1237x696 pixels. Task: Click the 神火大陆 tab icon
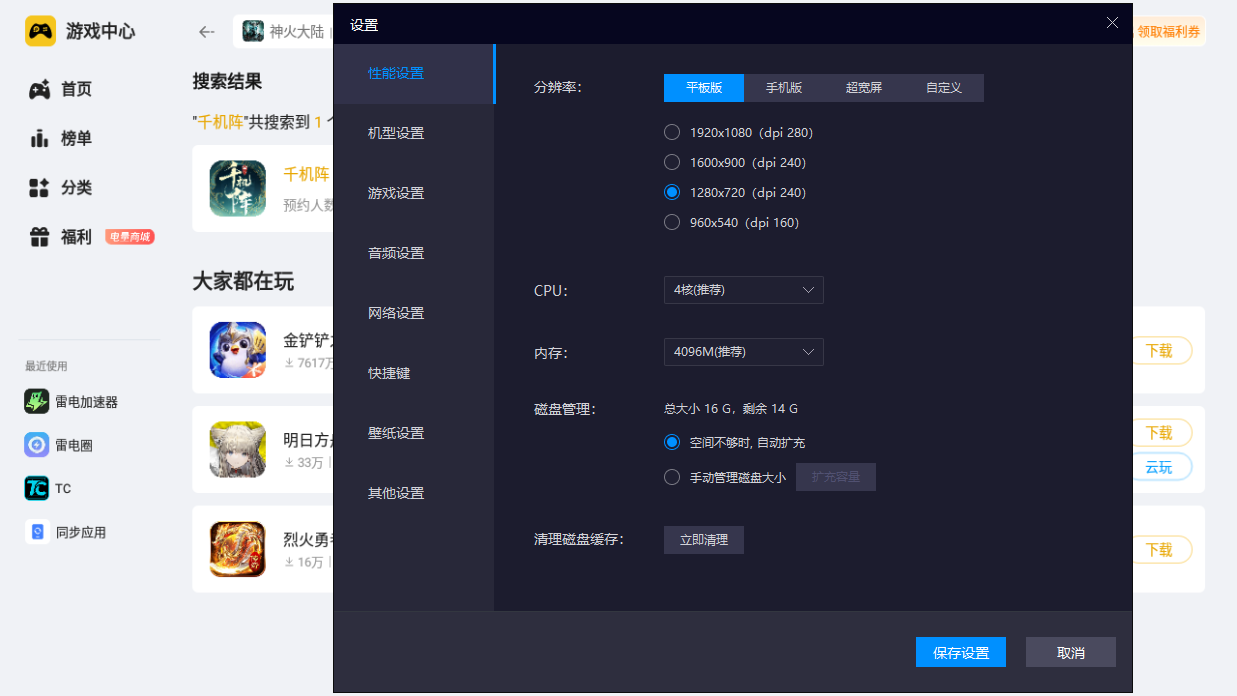tap(253, 31)
